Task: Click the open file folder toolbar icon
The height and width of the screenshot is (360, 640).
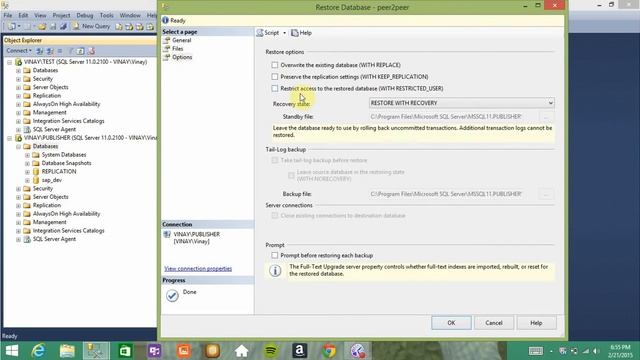Action: click(42, 26)
